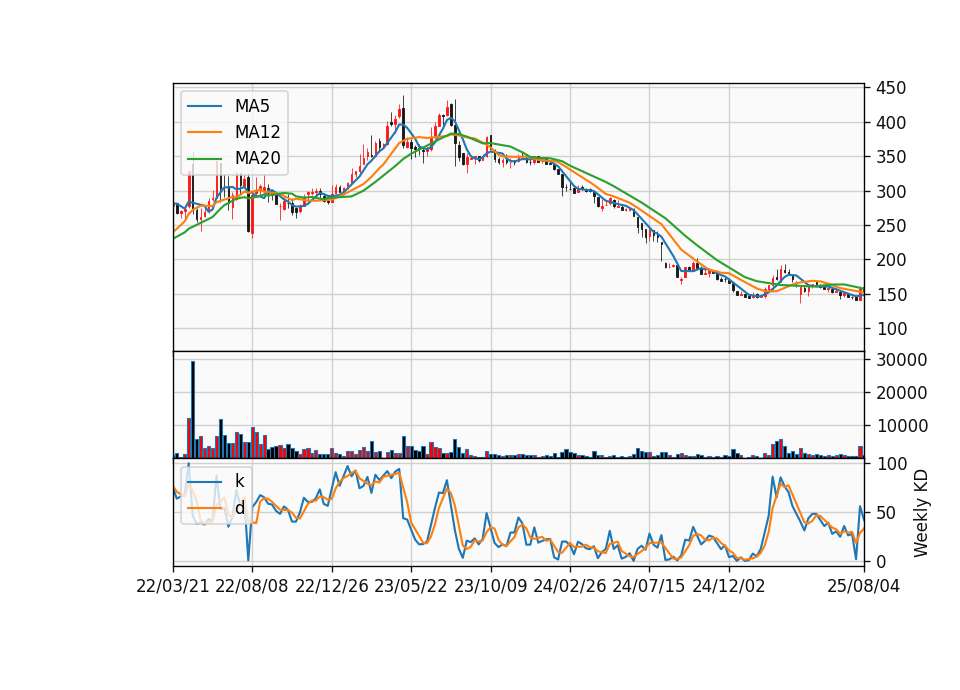Viewport: 960px width, 690px height.
Task: Click the Weekly KD axis title
Action: tap(921, 513)
